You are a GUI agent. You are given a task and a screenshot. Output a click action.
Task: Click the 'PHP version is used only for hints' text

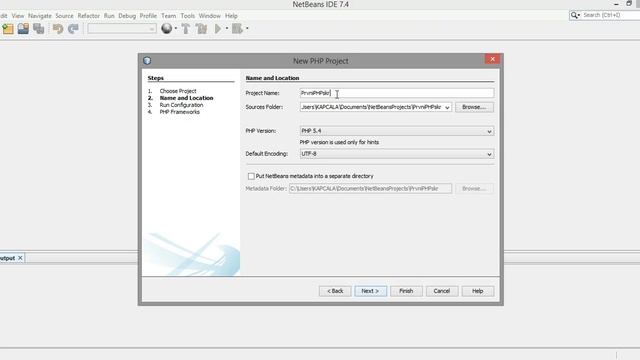coord(339,142)
